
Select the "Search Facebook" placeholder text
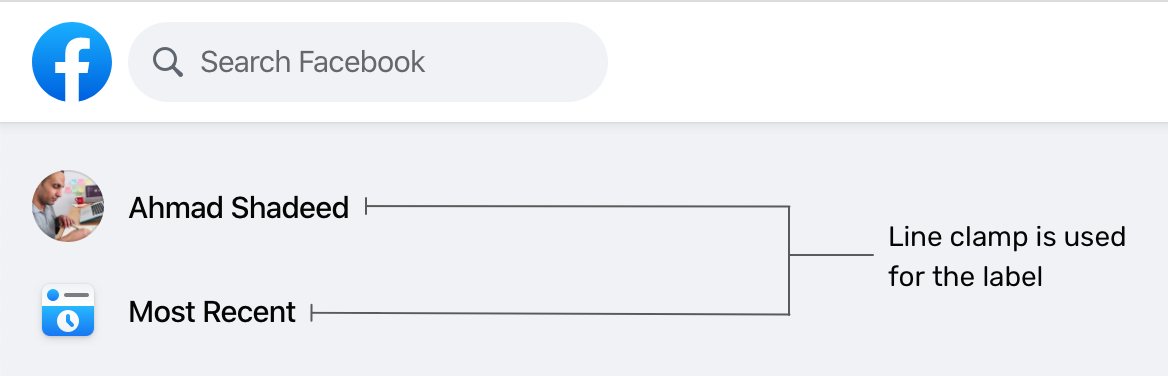point(313,62)
